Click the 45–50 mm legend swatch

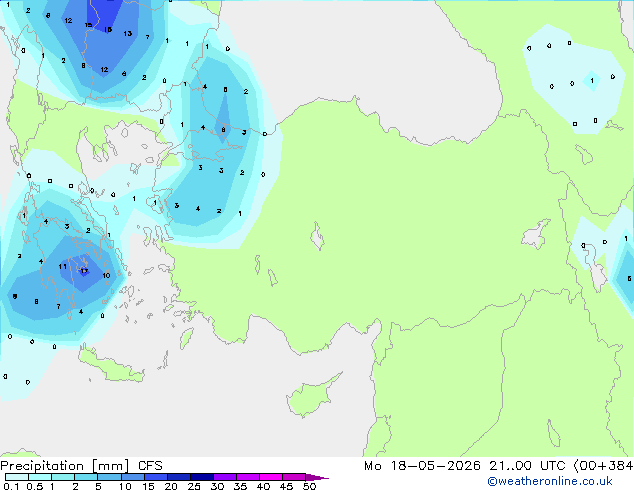point(294,477)
